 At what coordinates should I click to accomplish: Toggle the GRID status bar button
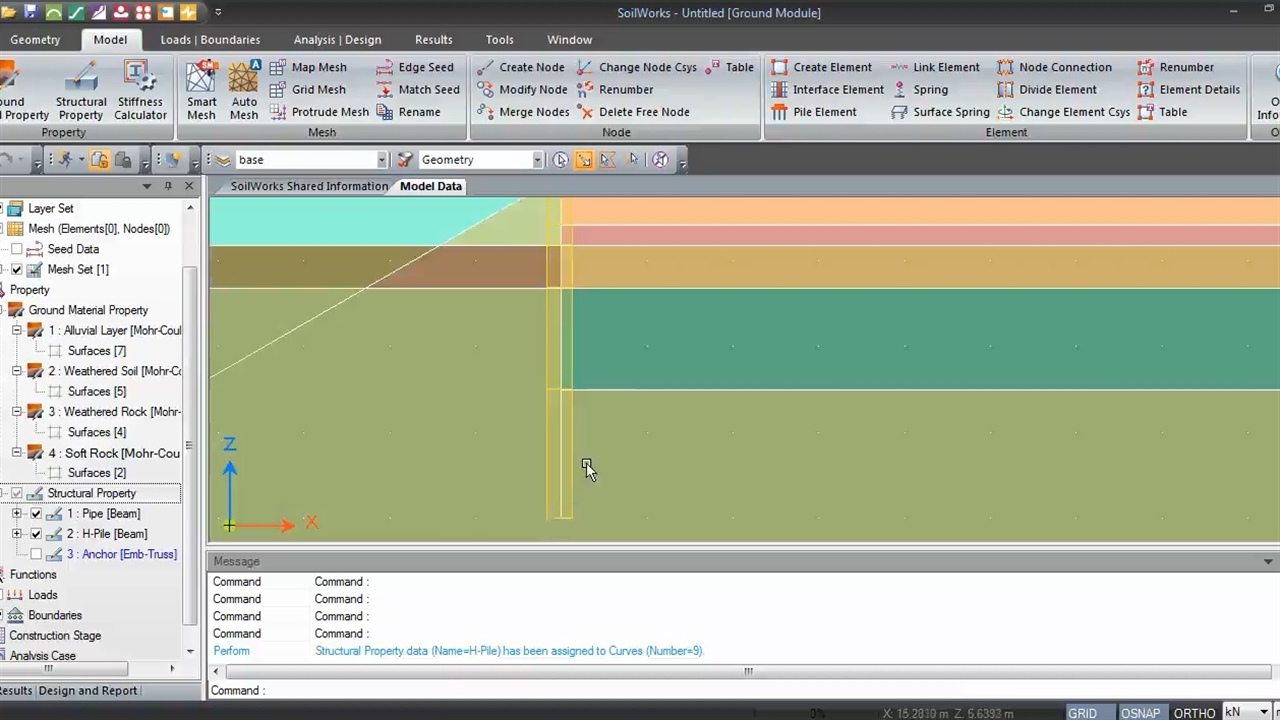pyautogui.click(x=1082, y=713)
